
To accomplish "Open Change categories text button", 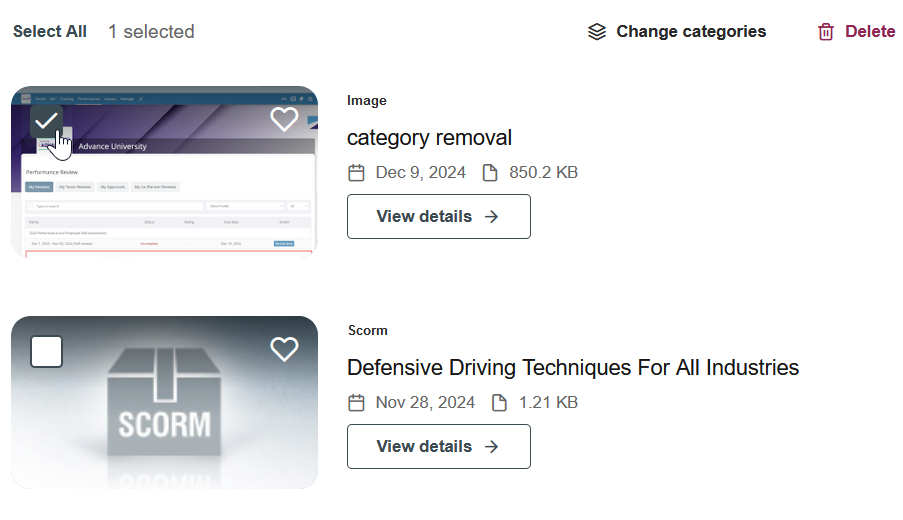I will [x=691, y=32].
